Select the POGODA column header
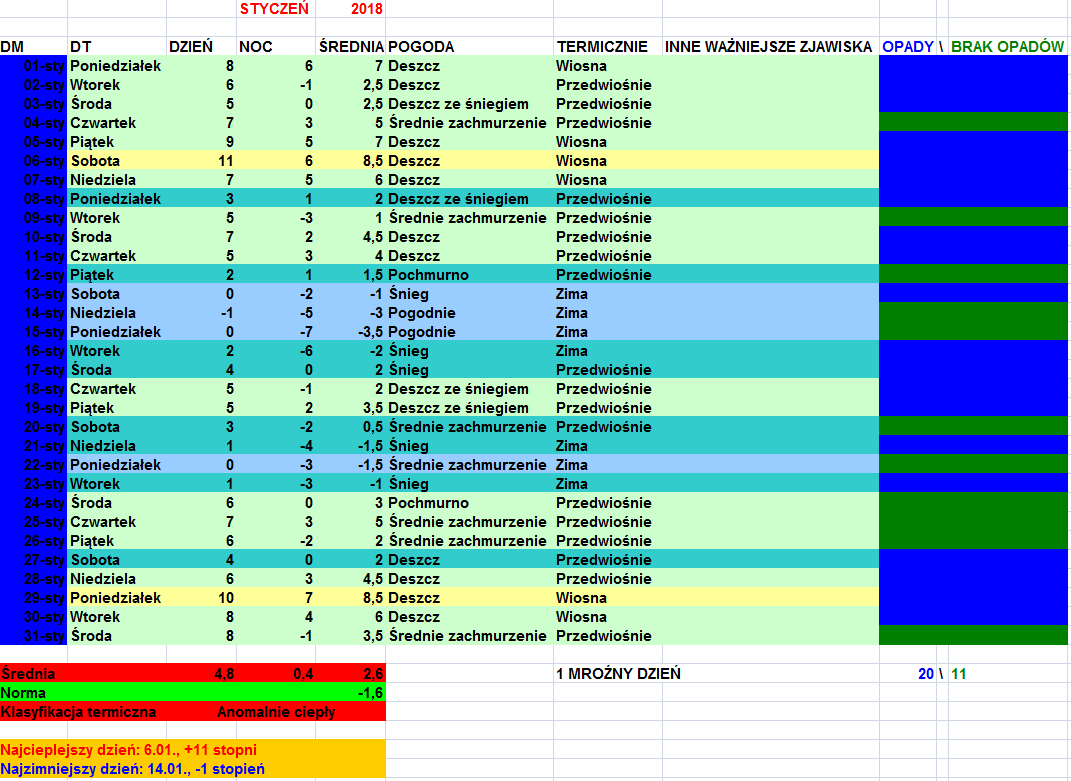This screenshot has width=1071, height=781. point(421,47)
